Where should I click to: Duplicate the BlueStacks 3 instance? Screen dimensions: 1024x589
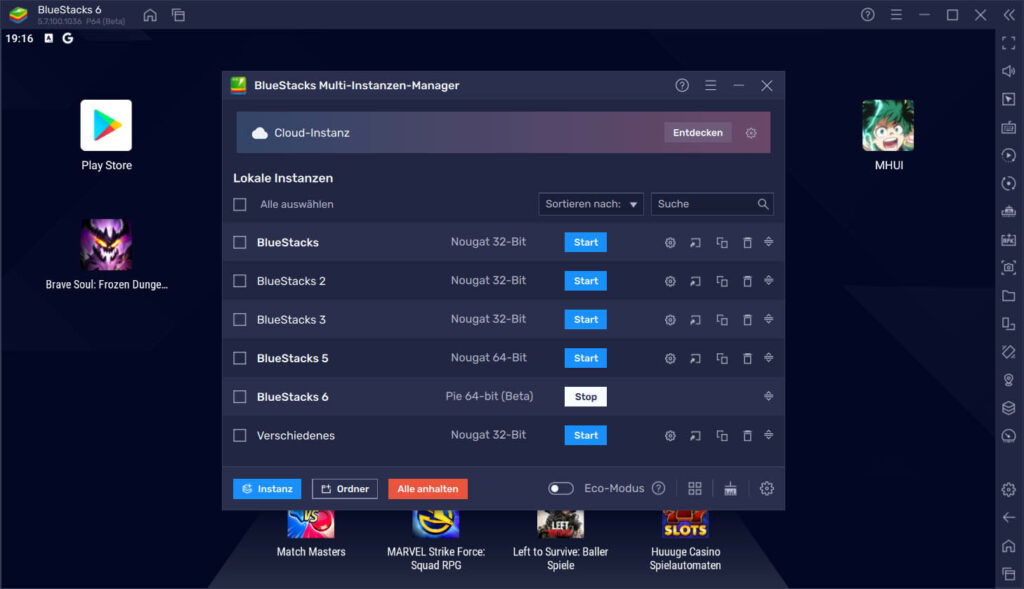721,319
